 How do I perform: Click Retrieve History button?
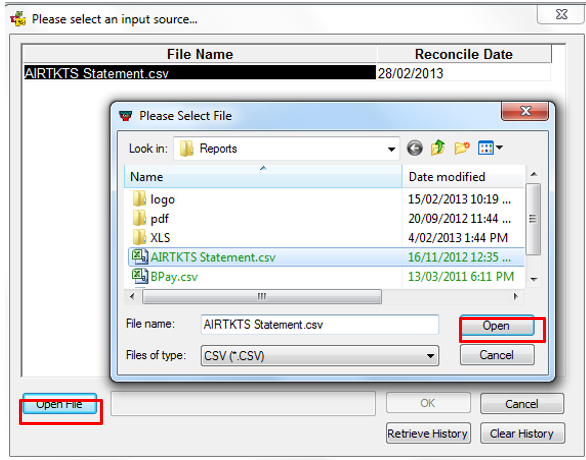[x=428, y=433]
